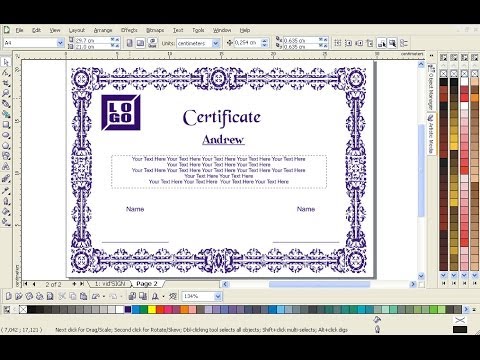Select the Crop tool in the toolbox
Screen dimensions: 480x360
pos(6,83)
